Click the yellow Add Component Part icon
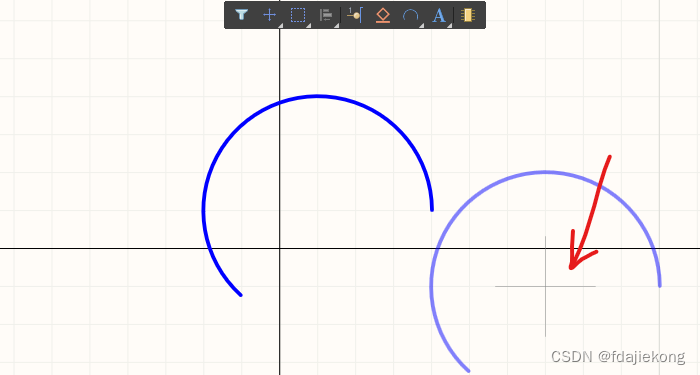 point(467,15)
